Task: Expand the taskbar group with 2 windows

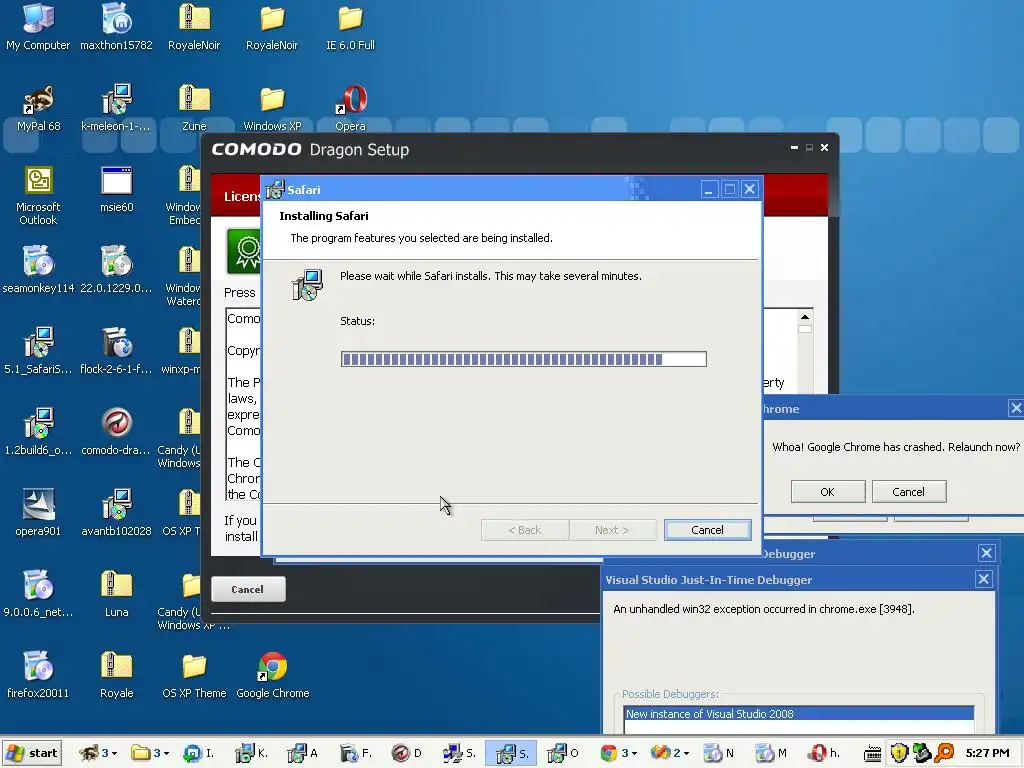Action: (670, 753)
